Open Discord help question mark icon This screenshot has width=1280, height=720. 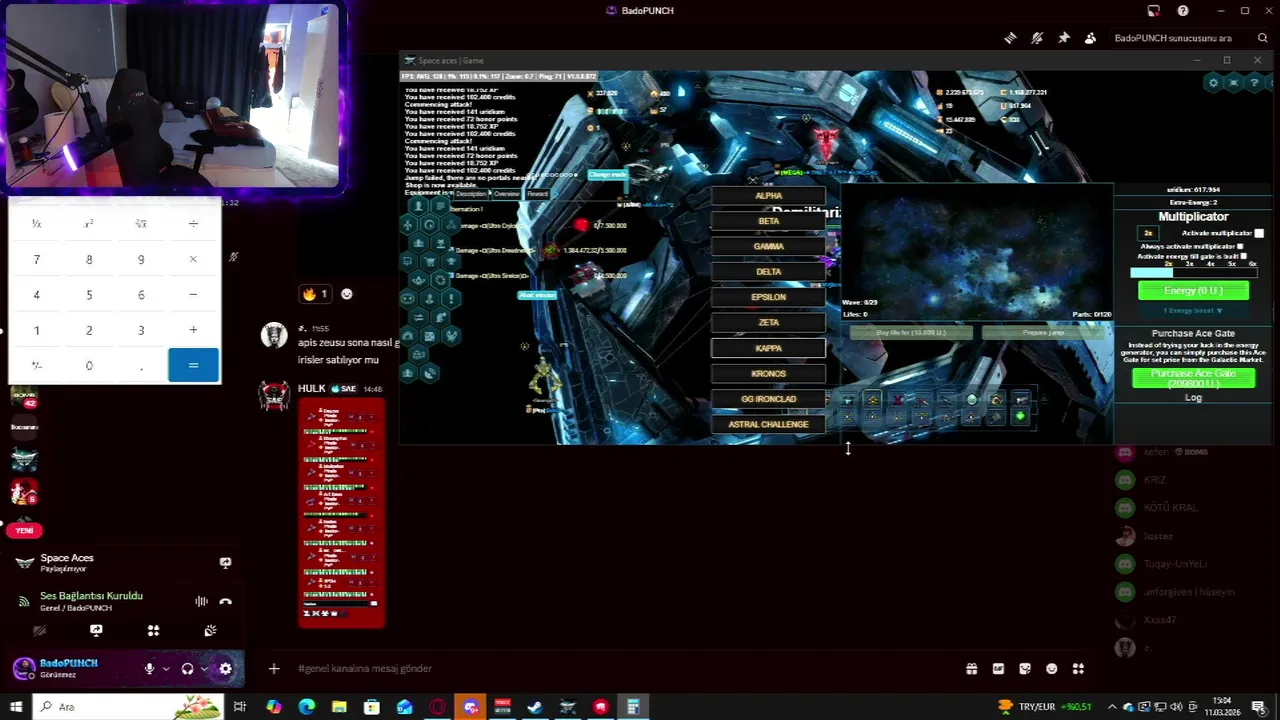1183,11
